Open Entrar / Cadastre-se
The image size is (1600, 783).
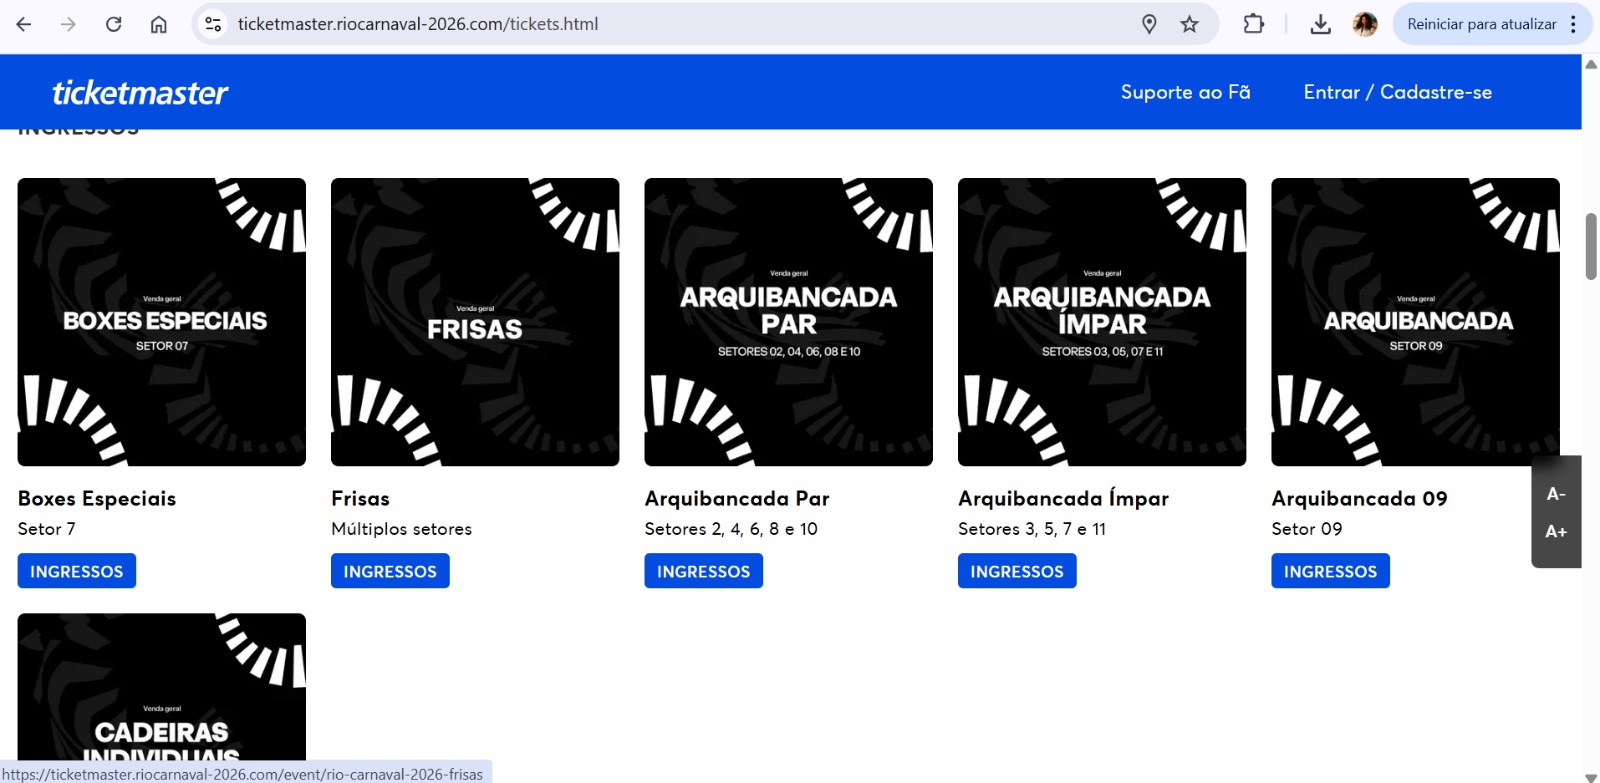pos(1397,92)
